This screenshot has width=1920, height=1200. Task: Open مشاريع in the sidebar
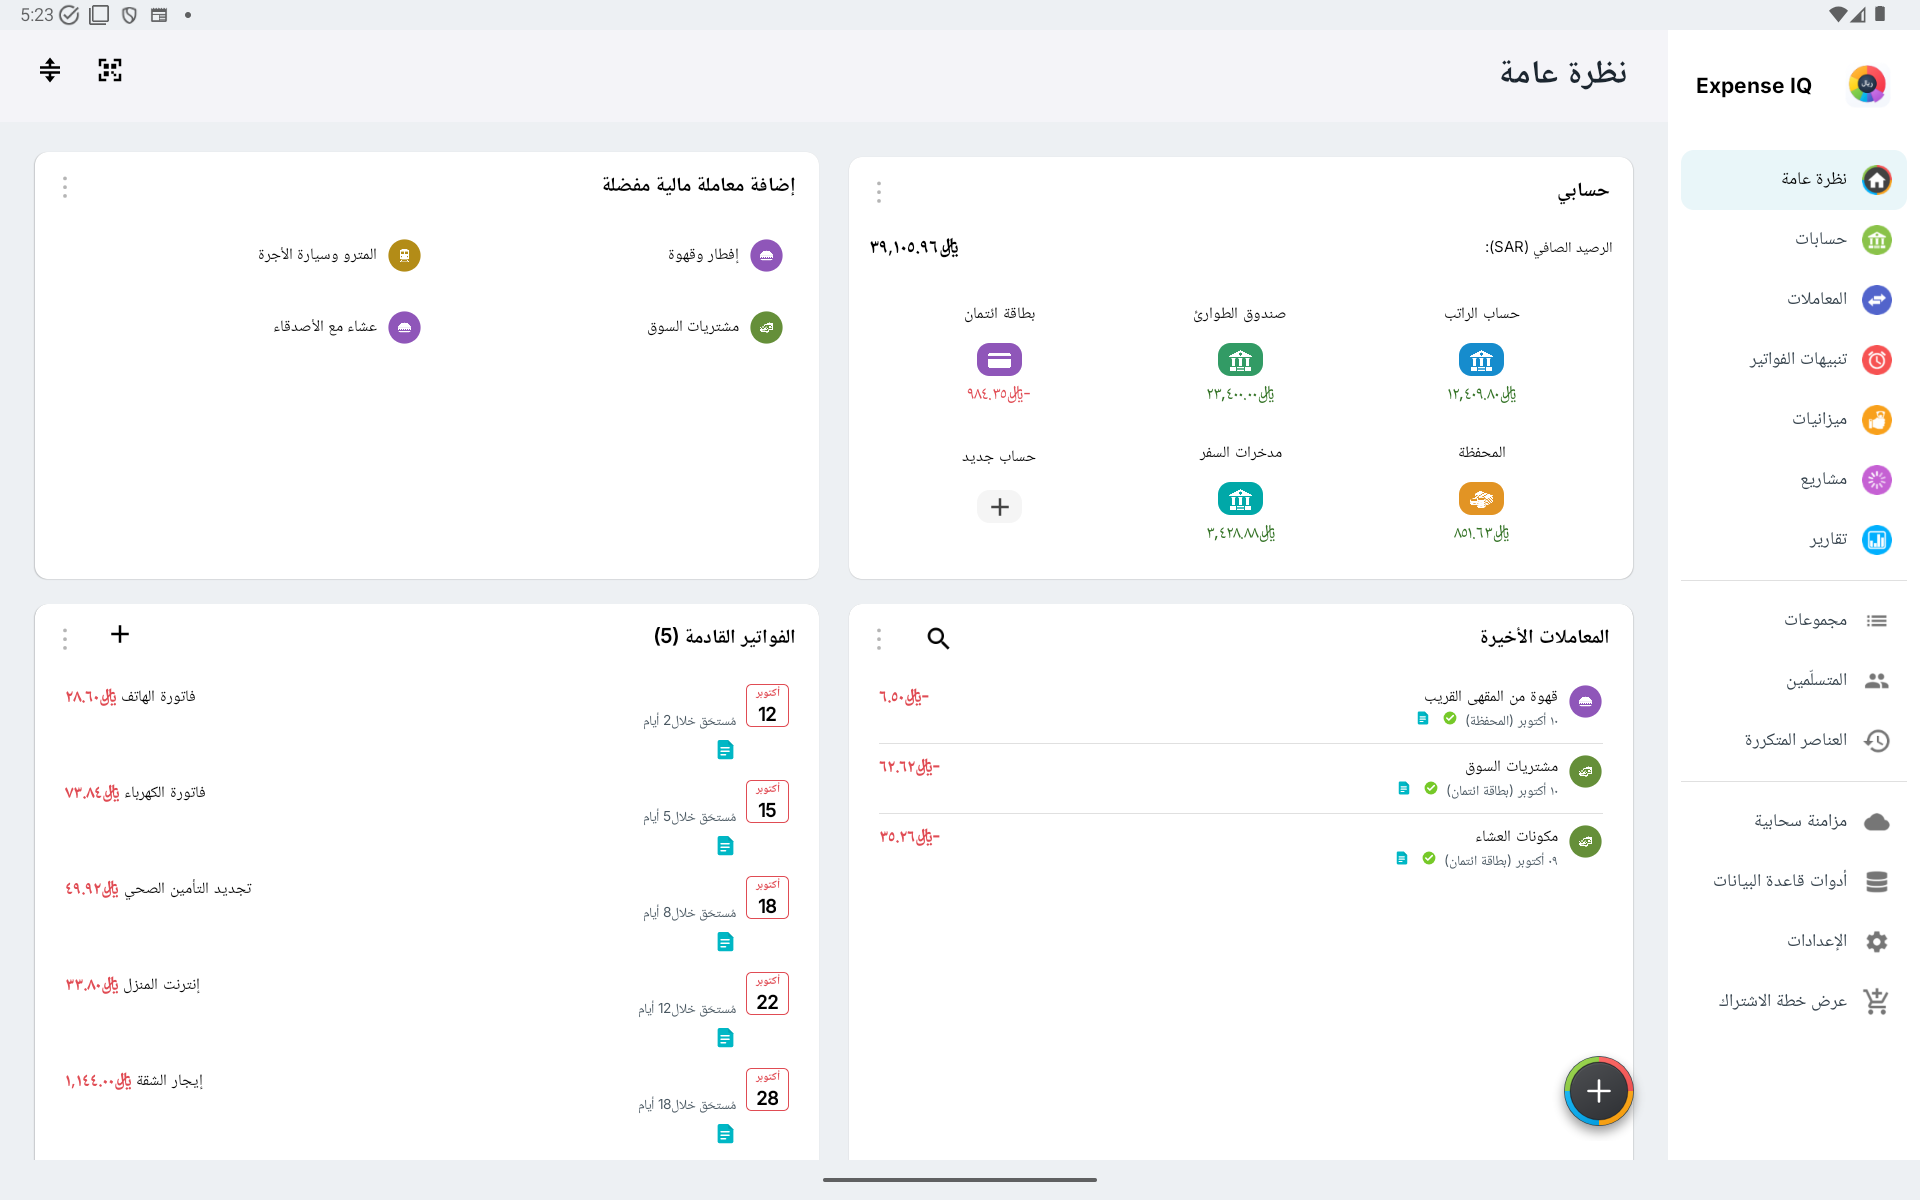1793,480
